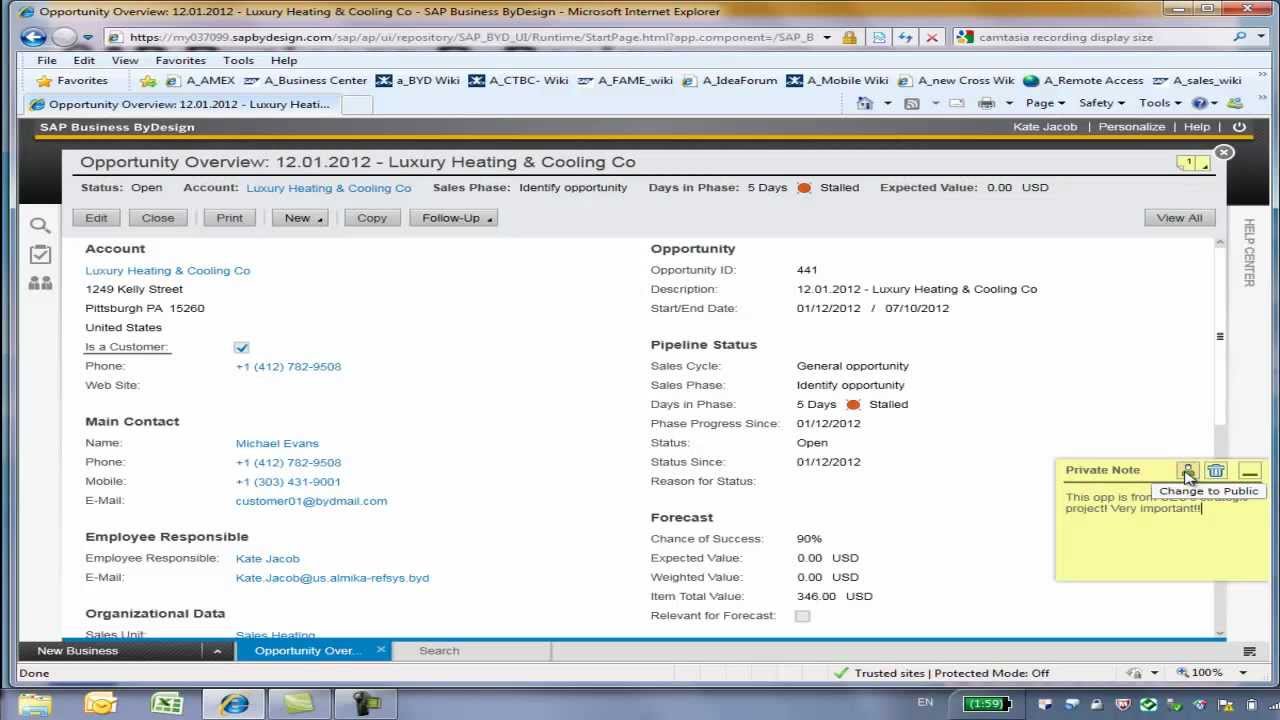The width and height of the screenshot is (1280, 720).
Task: Open the Page dropdown menu
Action: point(1045,103)
